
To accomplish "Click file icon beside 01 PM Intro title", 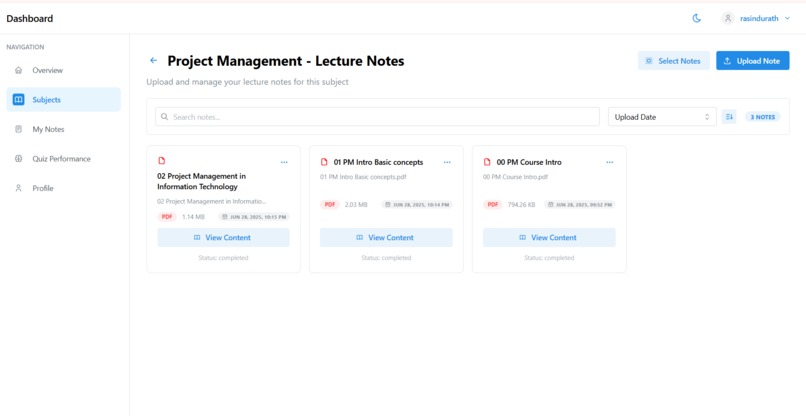I will (324, 162).
